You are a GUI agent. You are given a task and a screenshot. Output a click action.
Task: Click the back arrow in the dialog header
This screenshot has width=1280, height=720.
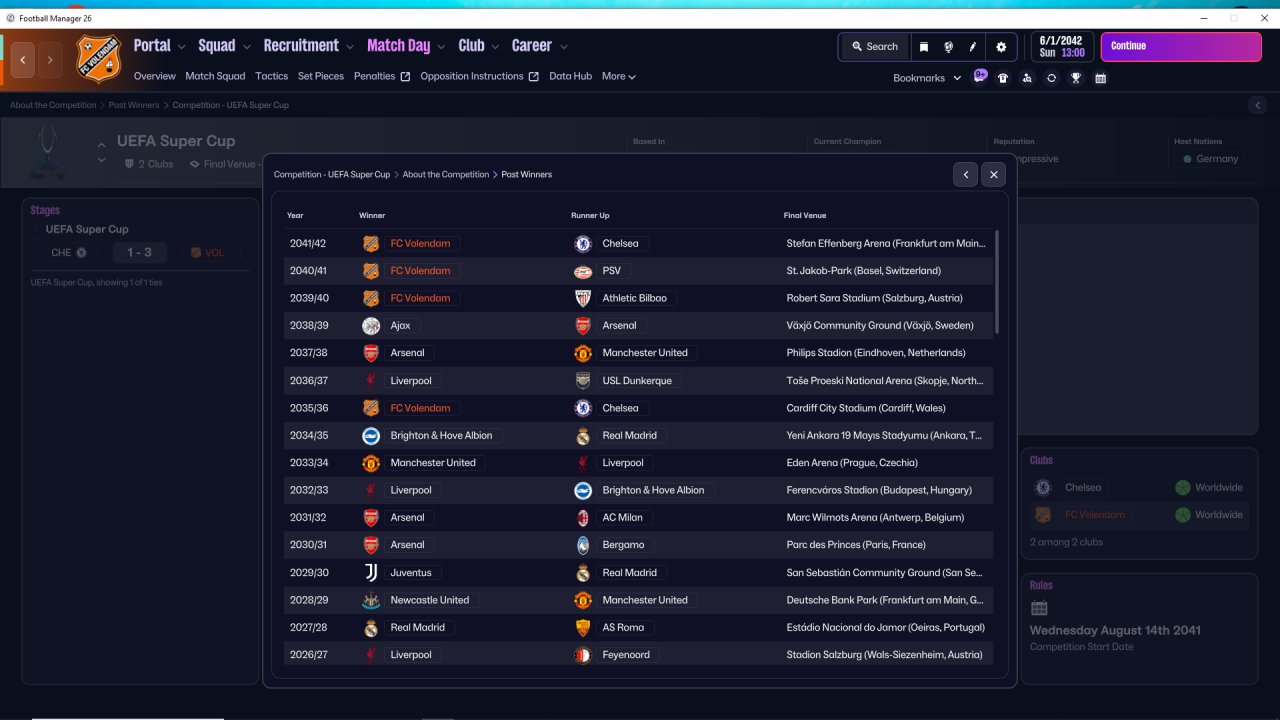(966, 175)
